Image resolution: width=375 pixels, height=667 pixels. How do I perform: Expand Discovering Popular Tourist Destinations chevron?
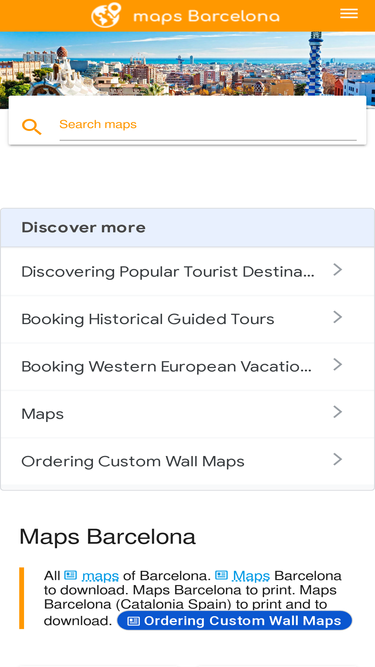pyautogui.click(x=338, y=270)
